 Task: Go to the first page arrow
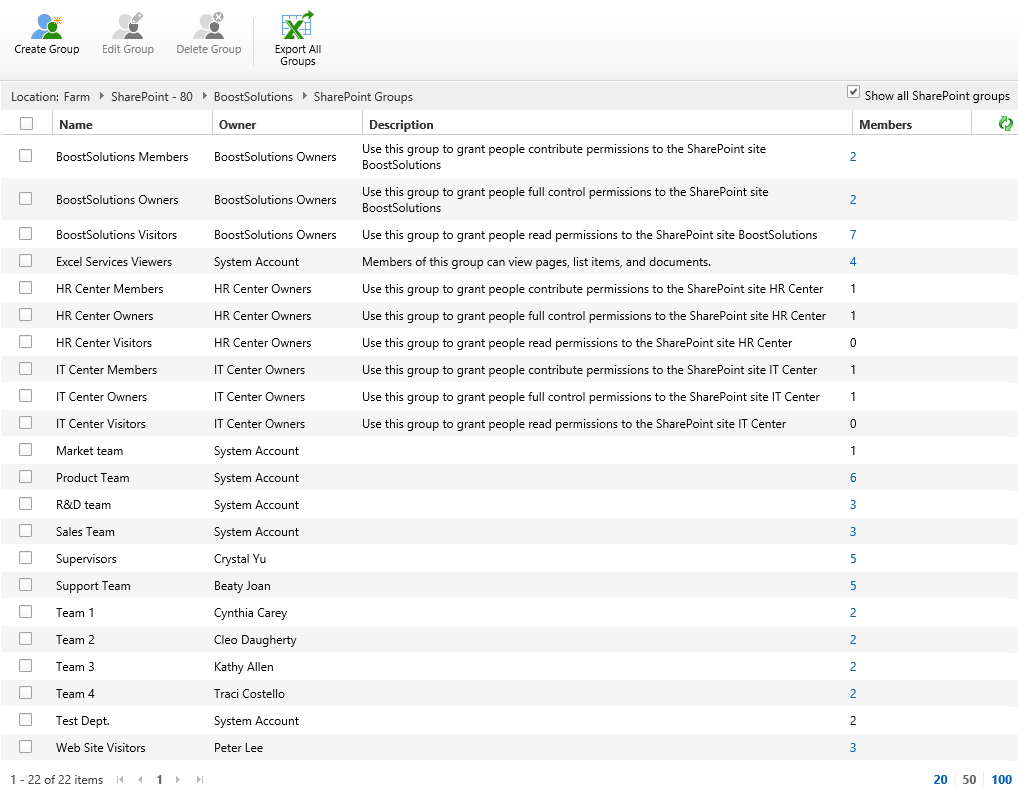[121, 780]
